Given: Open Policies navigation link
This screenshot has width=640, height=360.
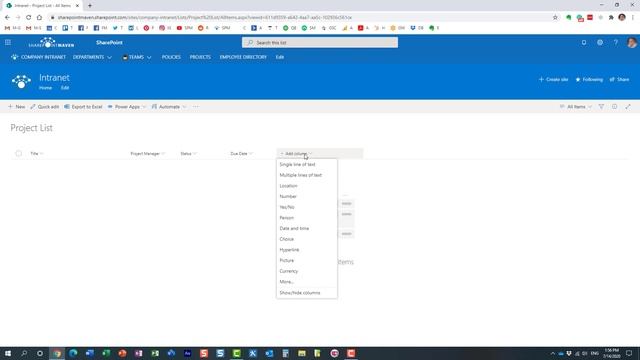Looking at the screenshot, I should point(171,57).
